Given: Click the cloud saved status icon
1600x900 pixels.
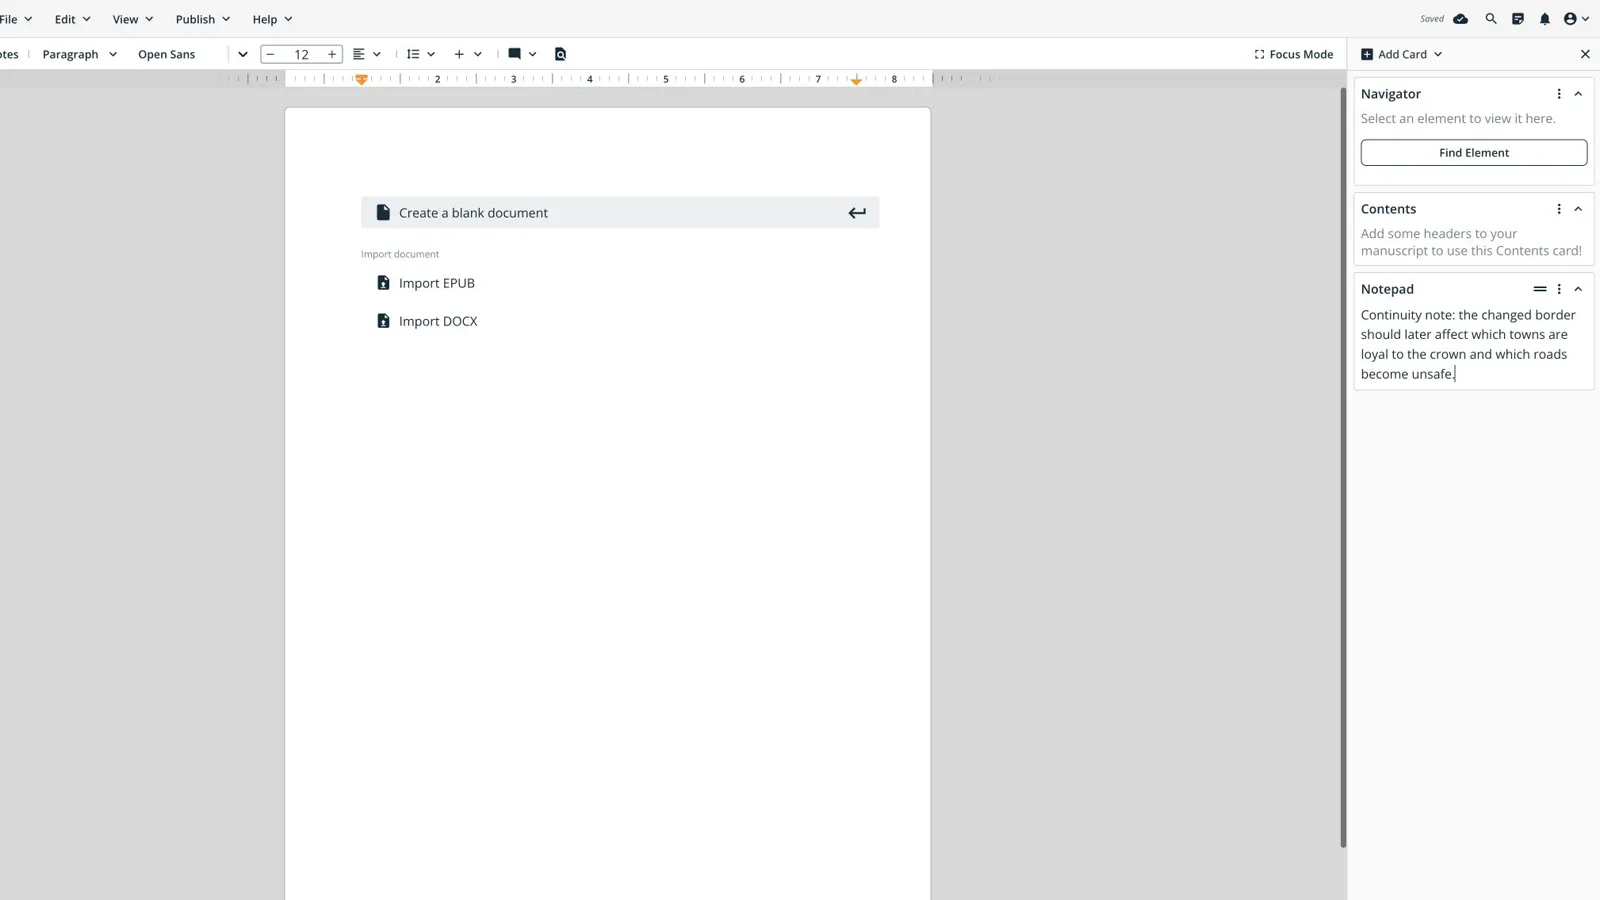Looking at the screenshot, I should pos(1461,19).
